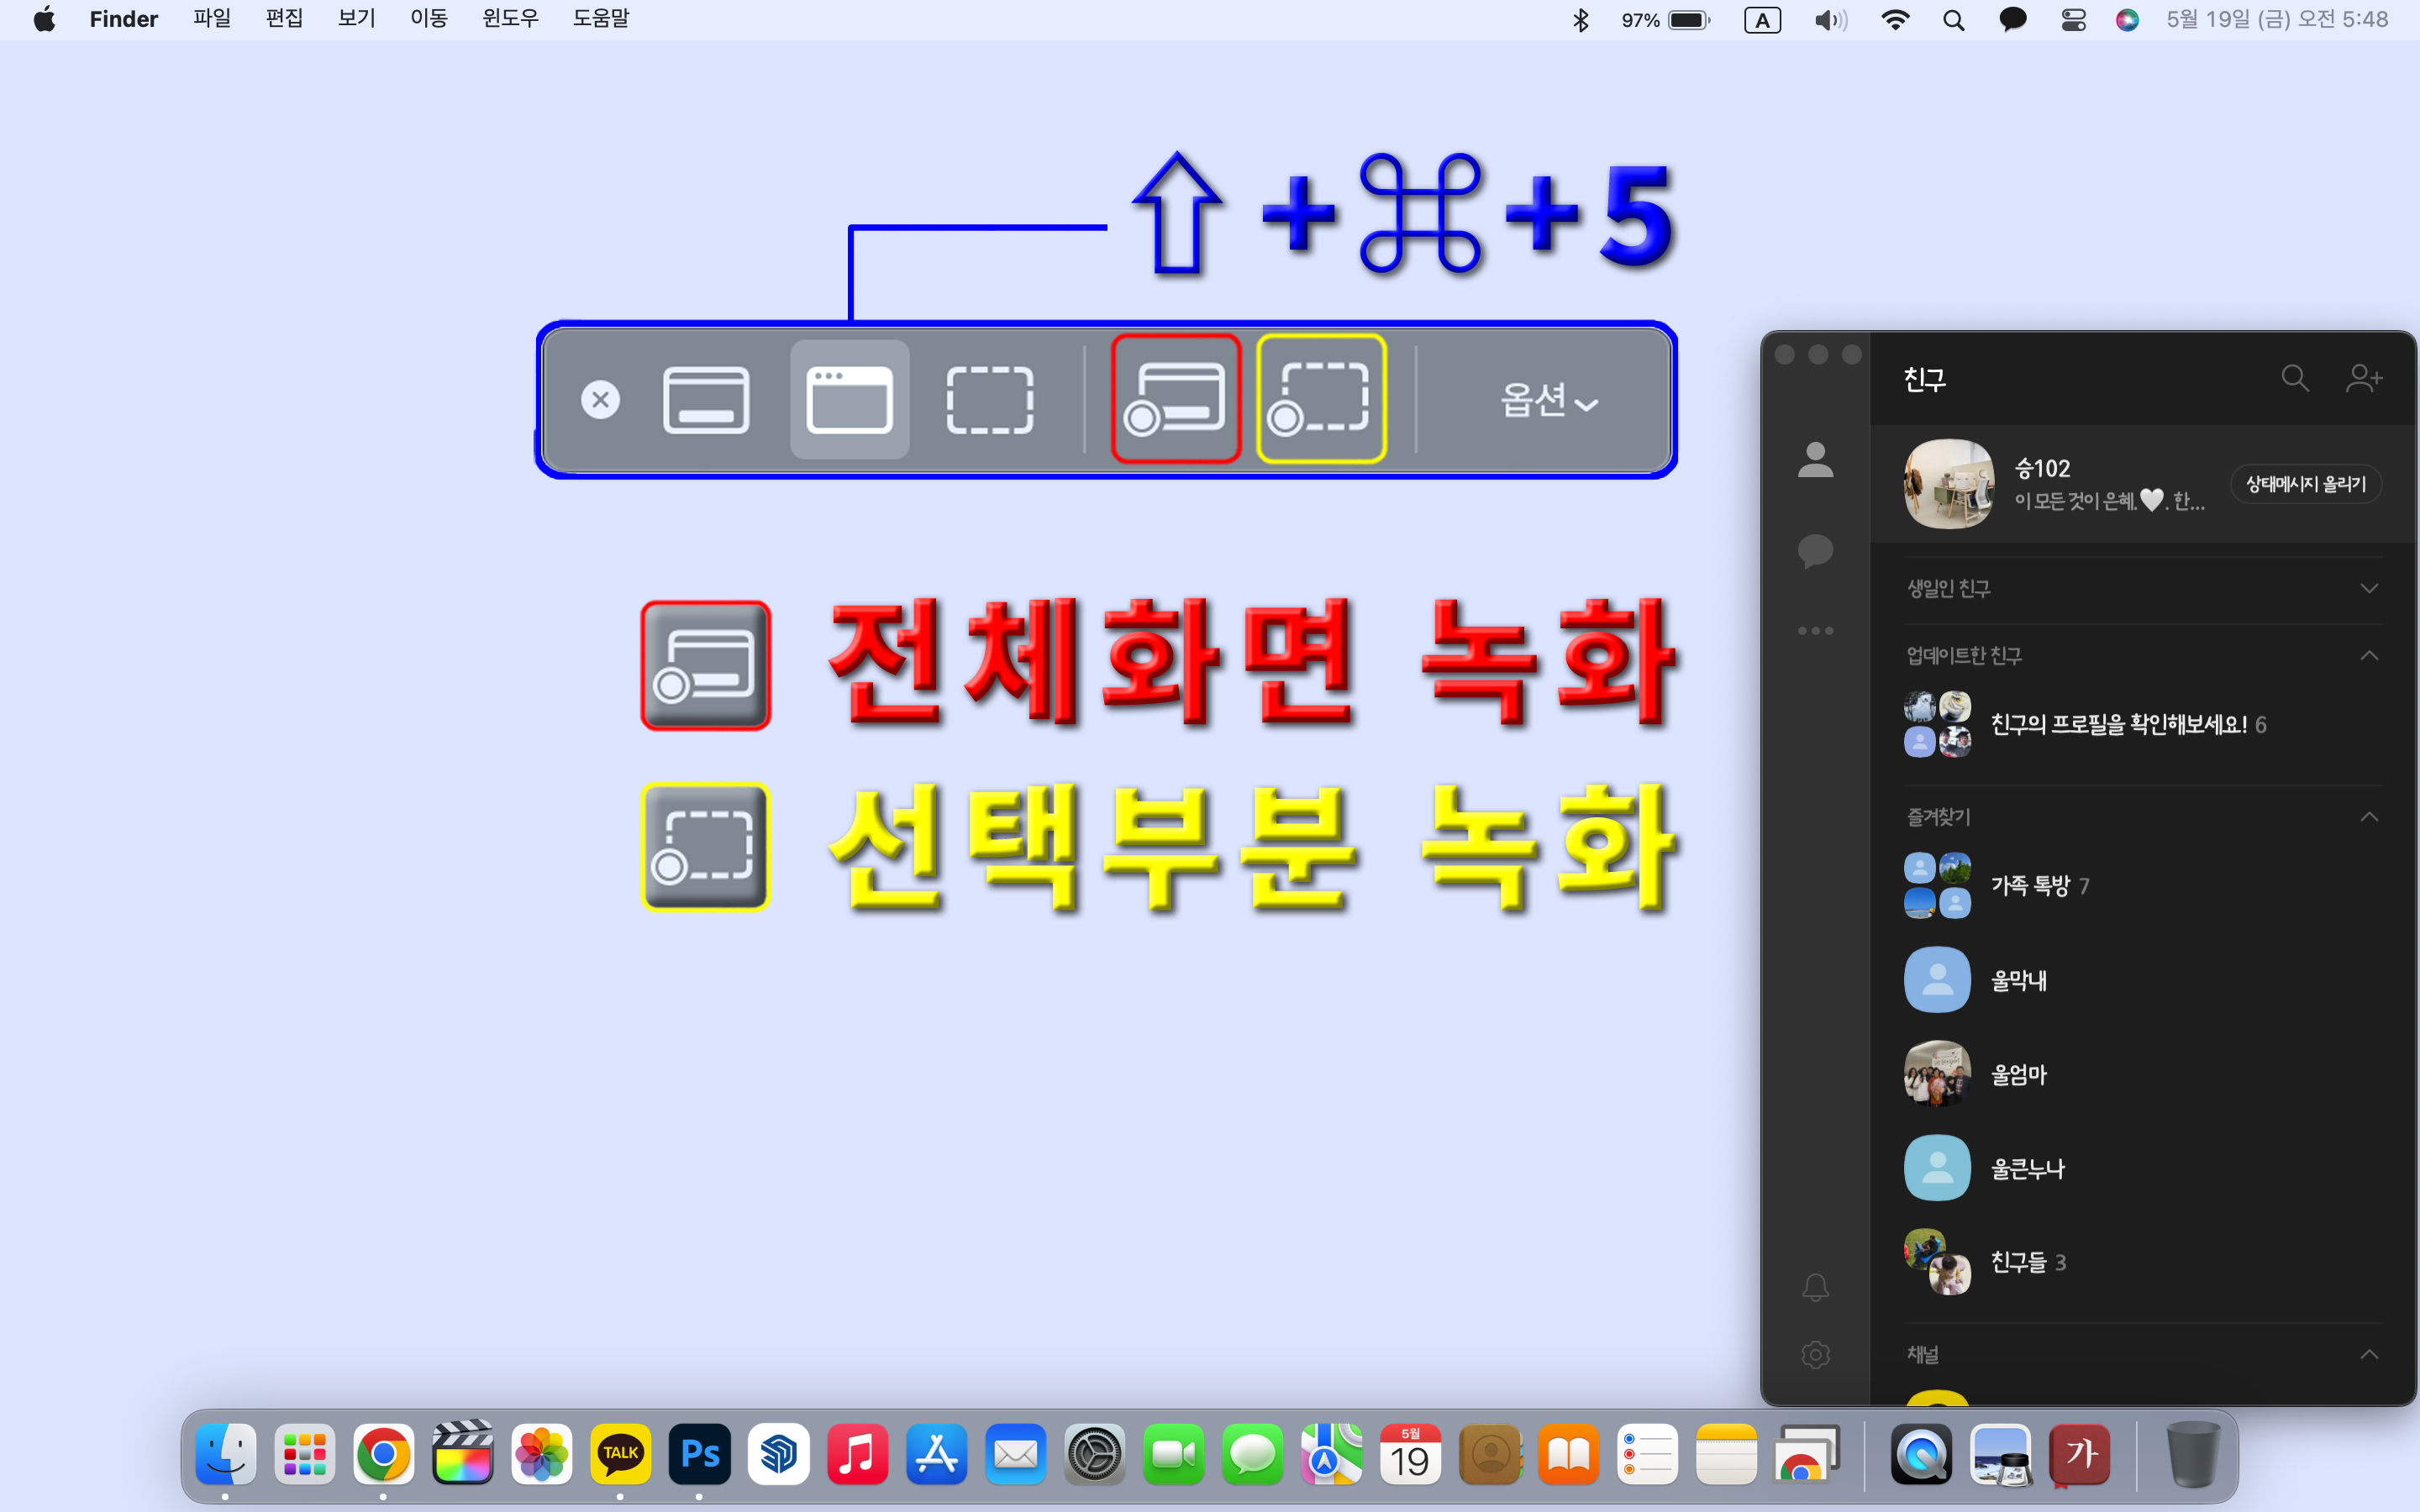Image resolution: width=2420 pixels, height=1512 pixels.
Task: Open KakaoTalk settings gear icon
Action: tap(1815, 1354)
